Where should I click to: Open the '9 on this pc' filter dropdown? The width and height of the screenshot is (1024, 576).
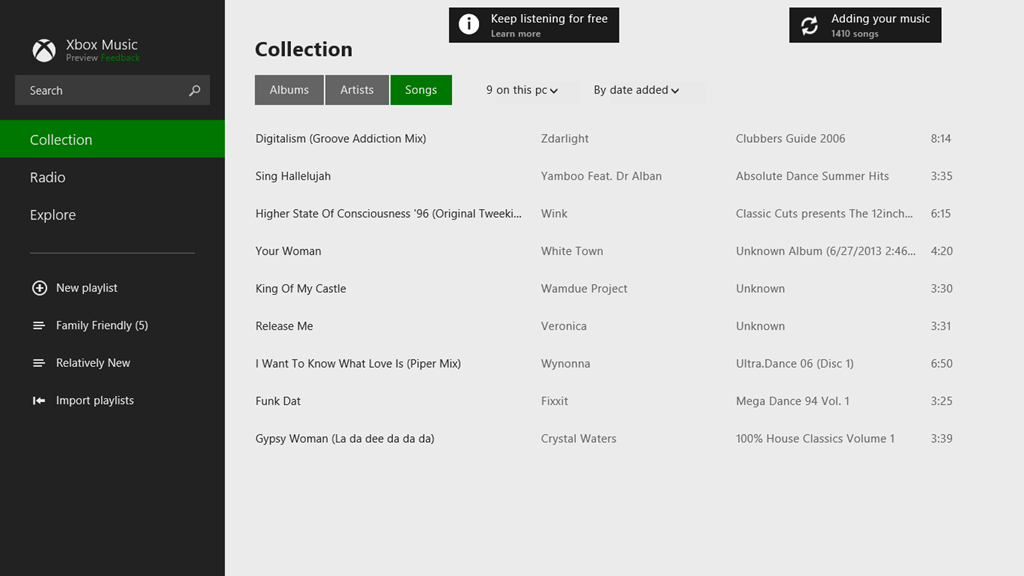pos(522,90)
